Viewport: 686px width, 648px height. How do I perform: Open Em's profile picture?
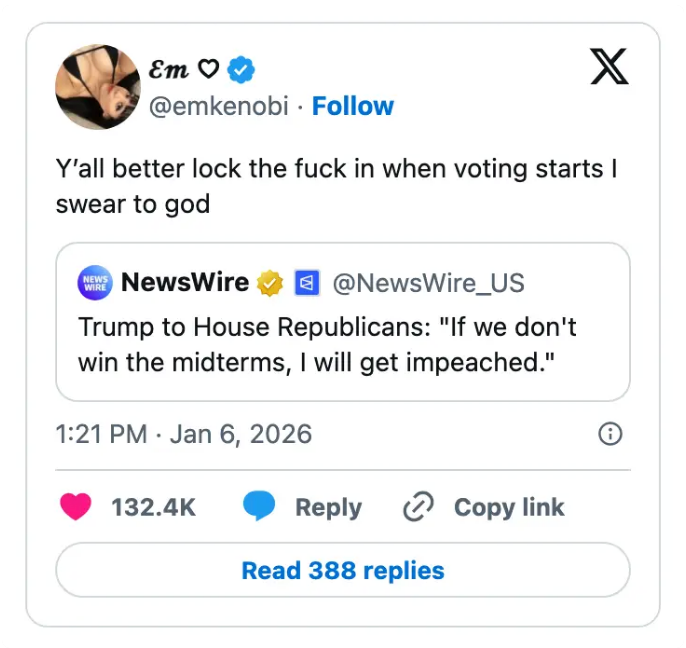tap(97, 87)
